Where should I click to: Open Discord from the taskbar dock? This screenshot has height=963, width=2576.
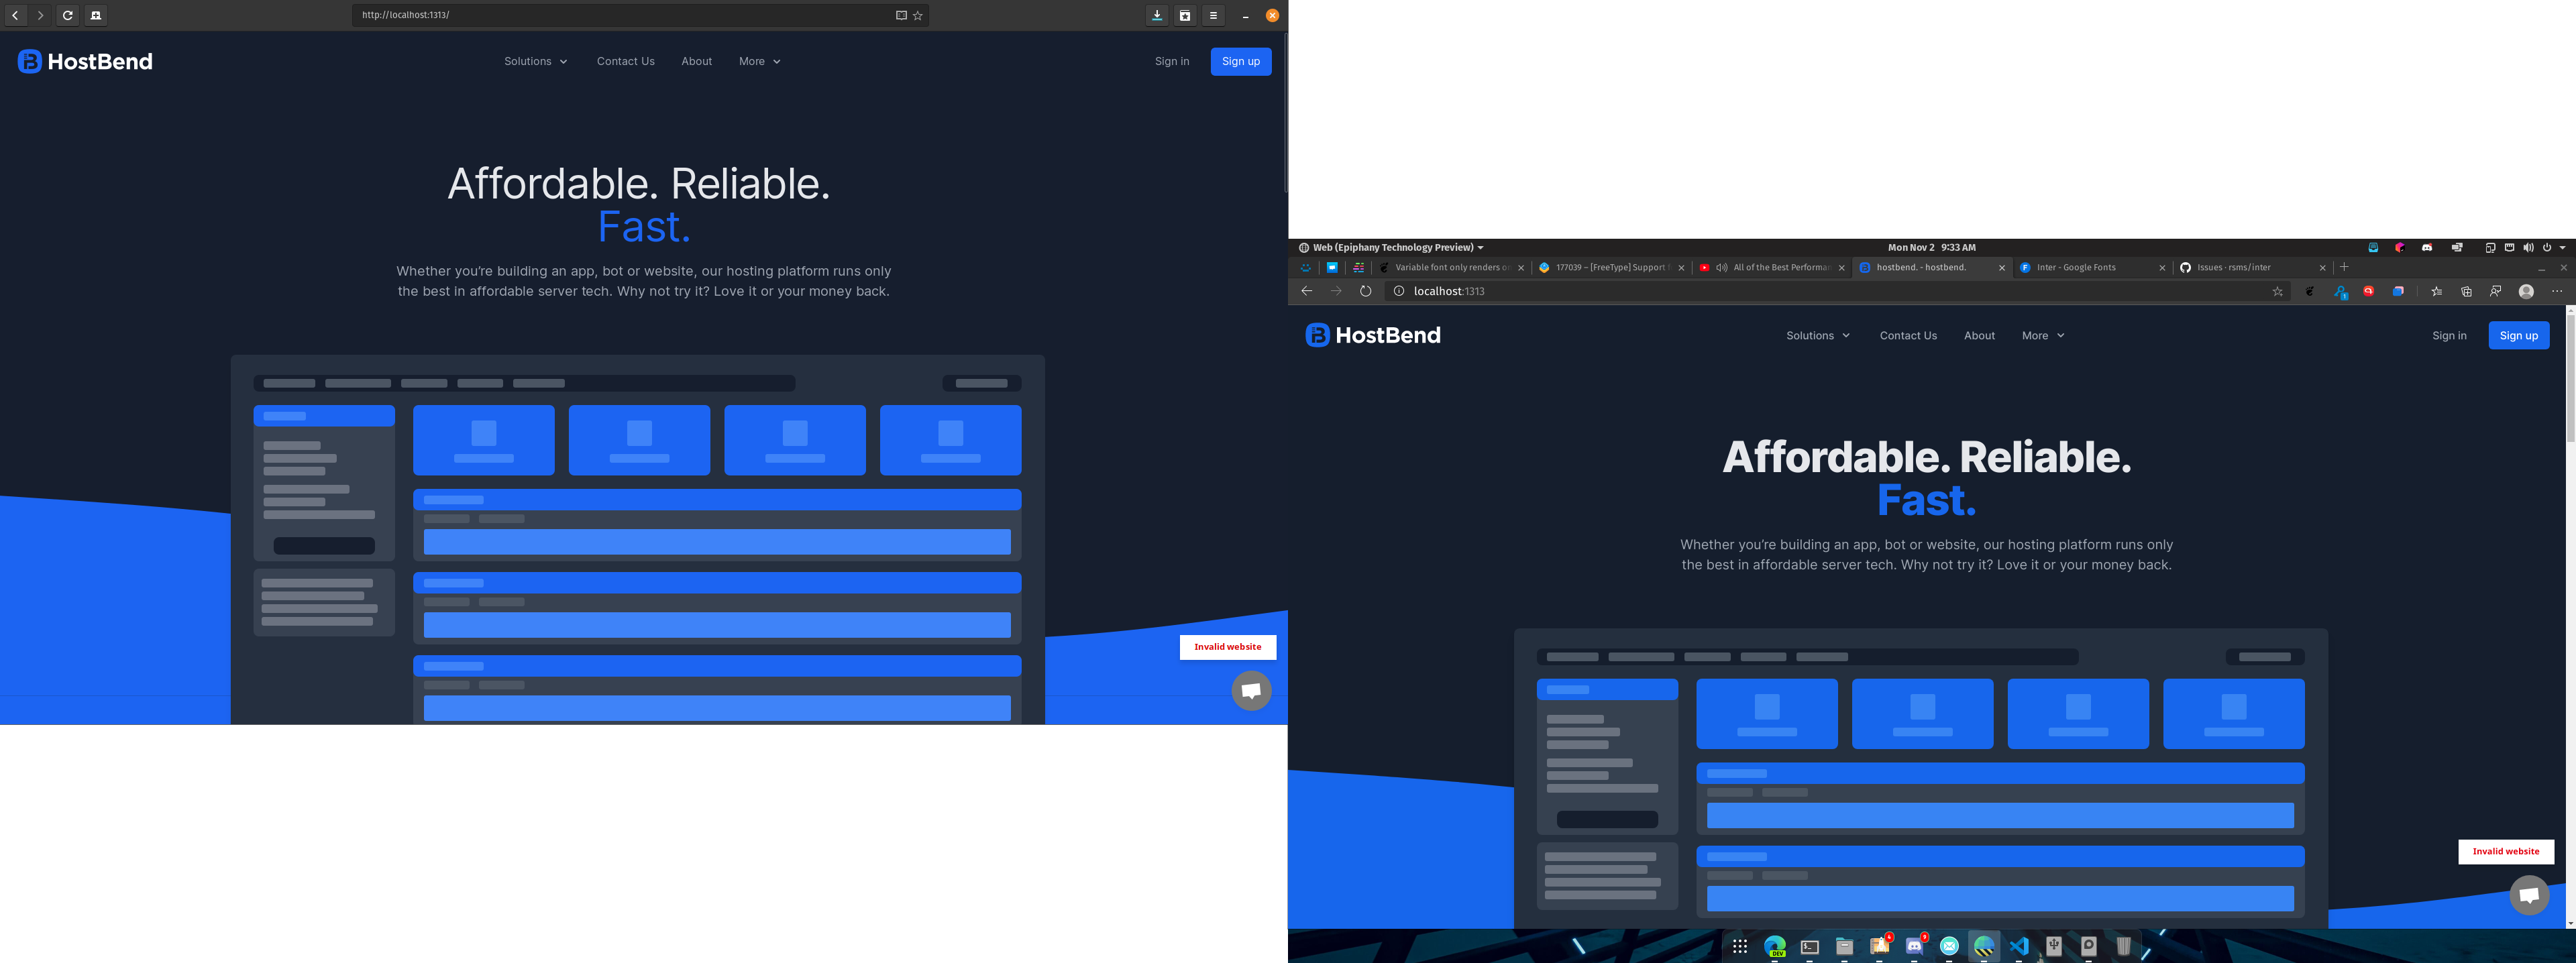[x=1914, y=946]
